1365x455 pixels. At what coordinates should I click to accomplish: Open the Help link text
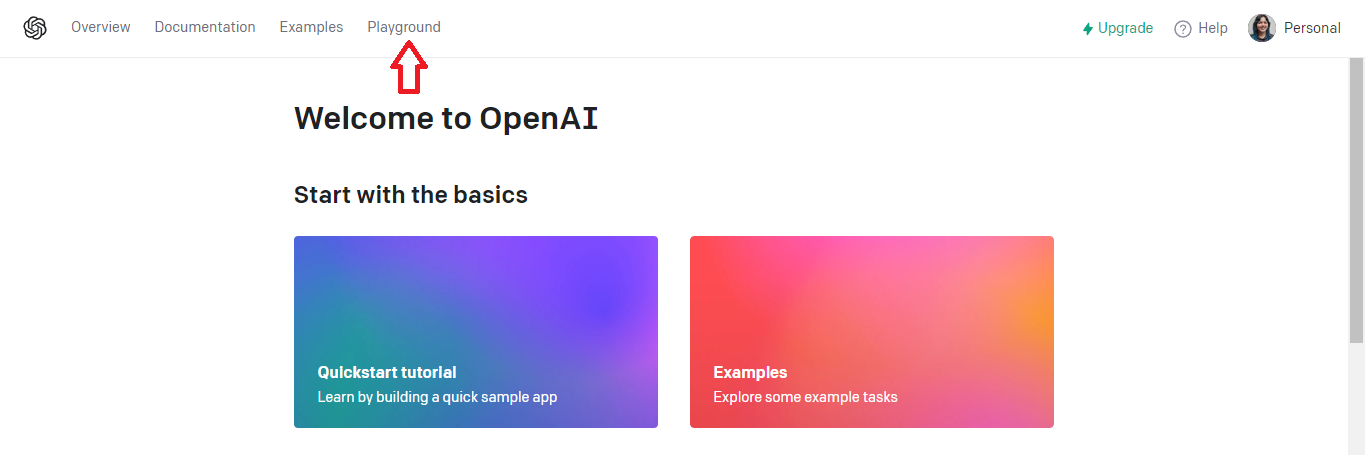coord(1212,28)
